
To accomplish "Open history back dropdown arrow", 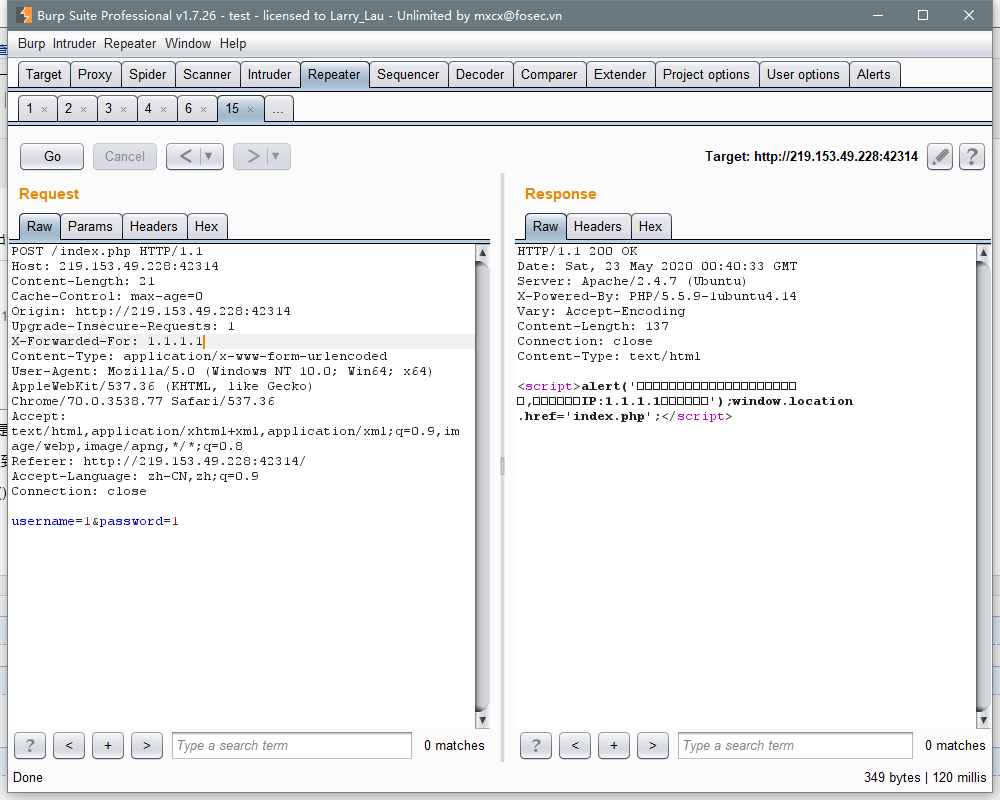I will point(209,156).
